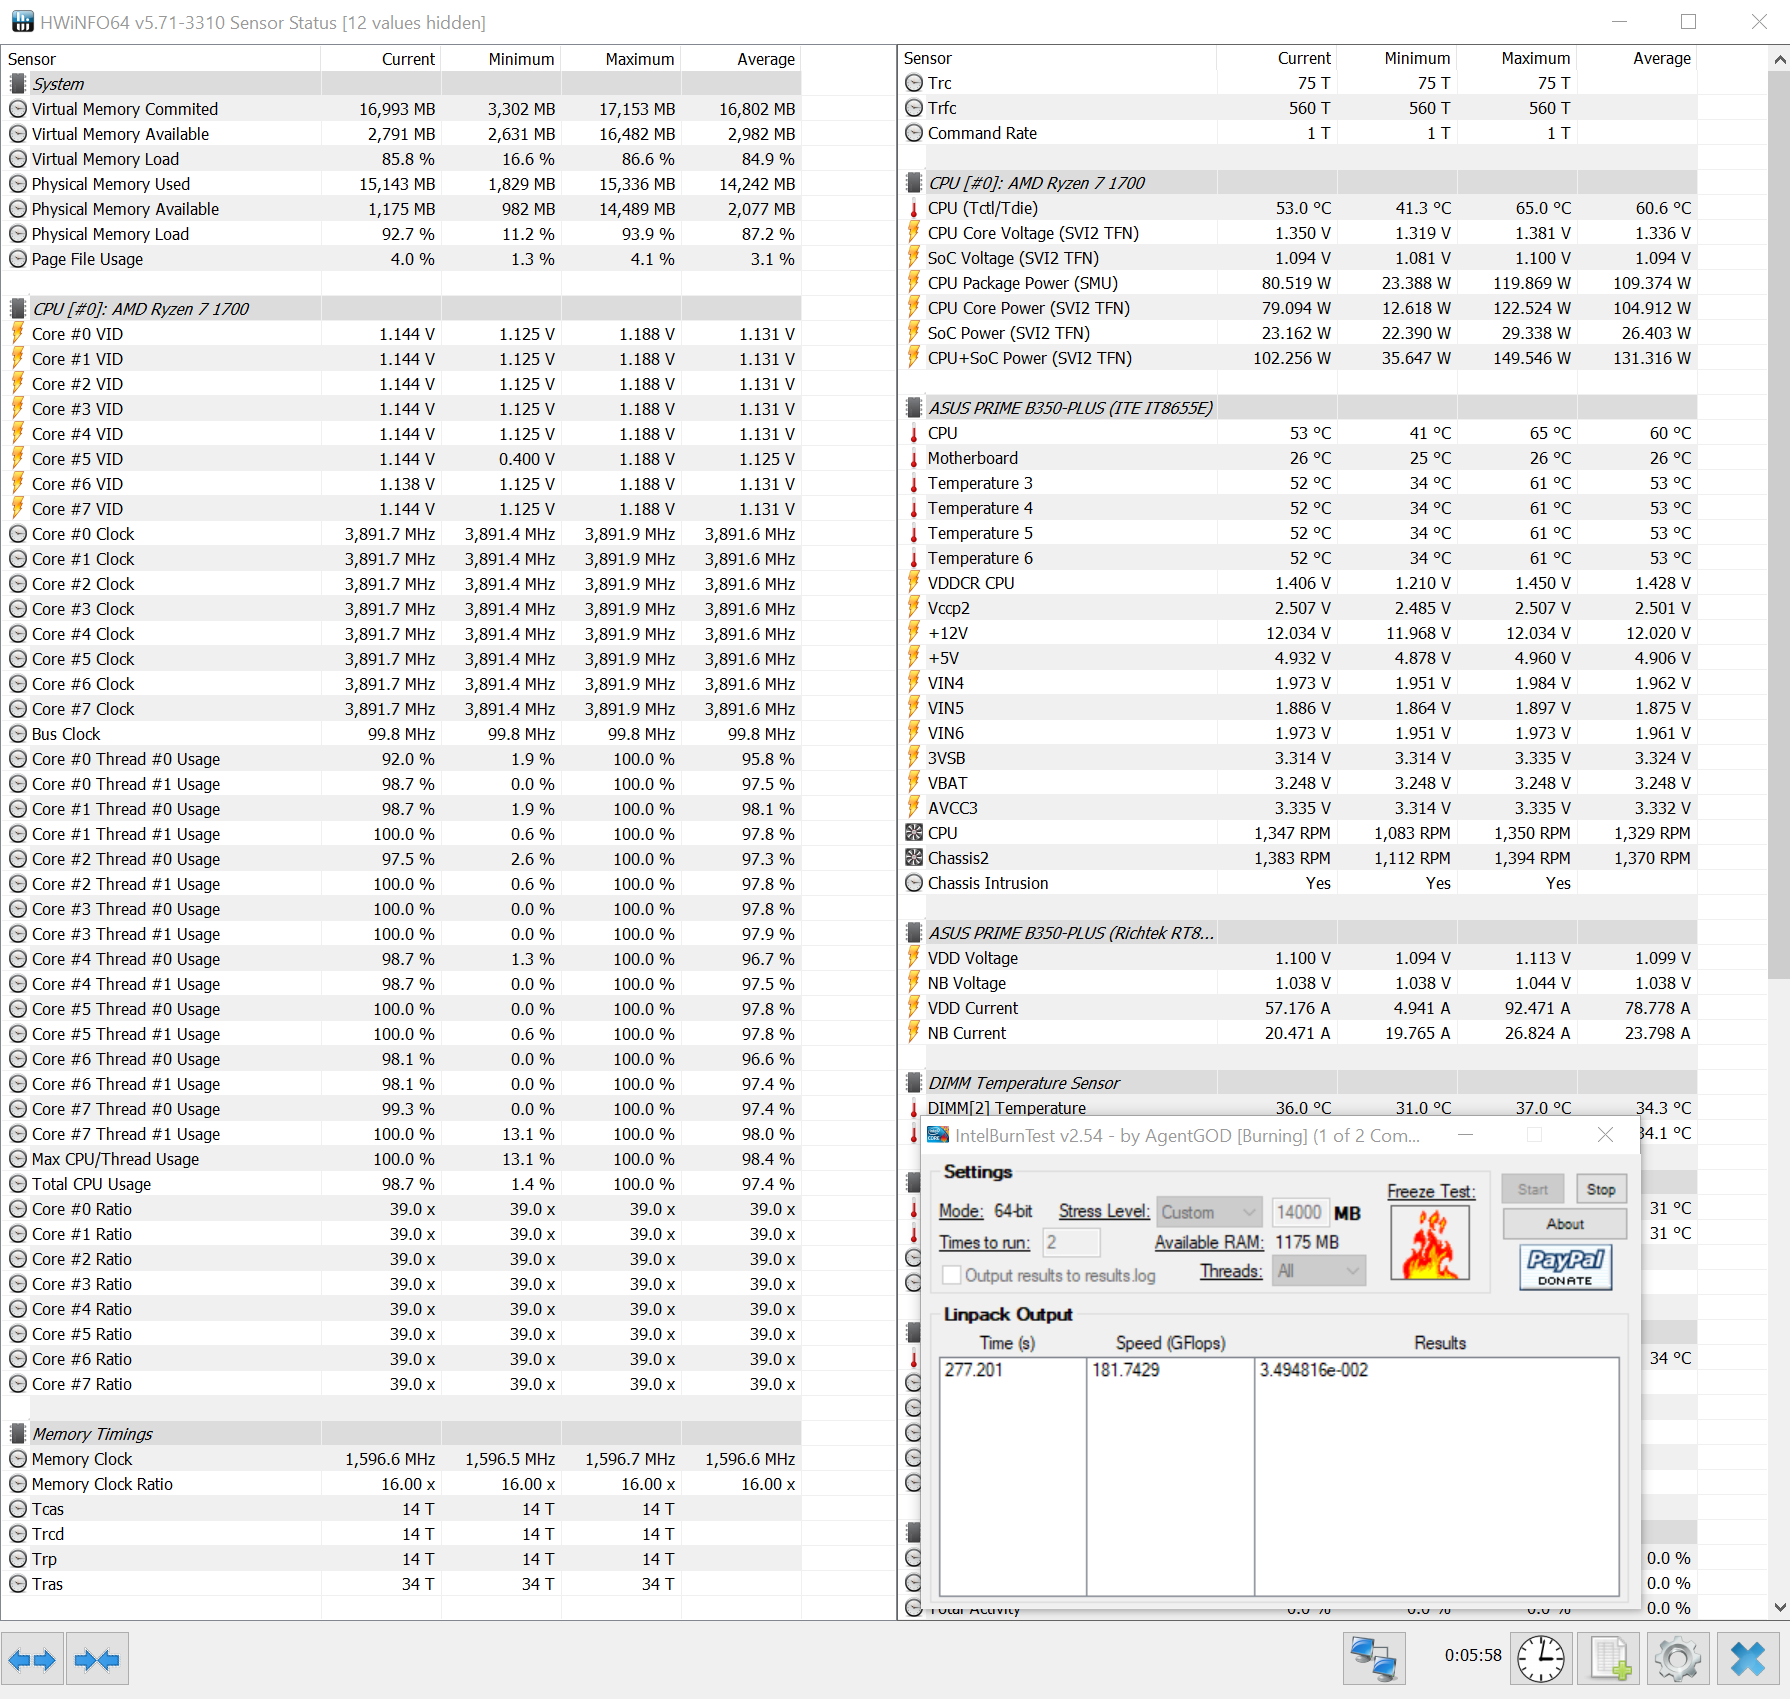Screen dimensions: 1790x1699
Task: Click the Bus Clock sensor icon
Action: tap(18, 734)
